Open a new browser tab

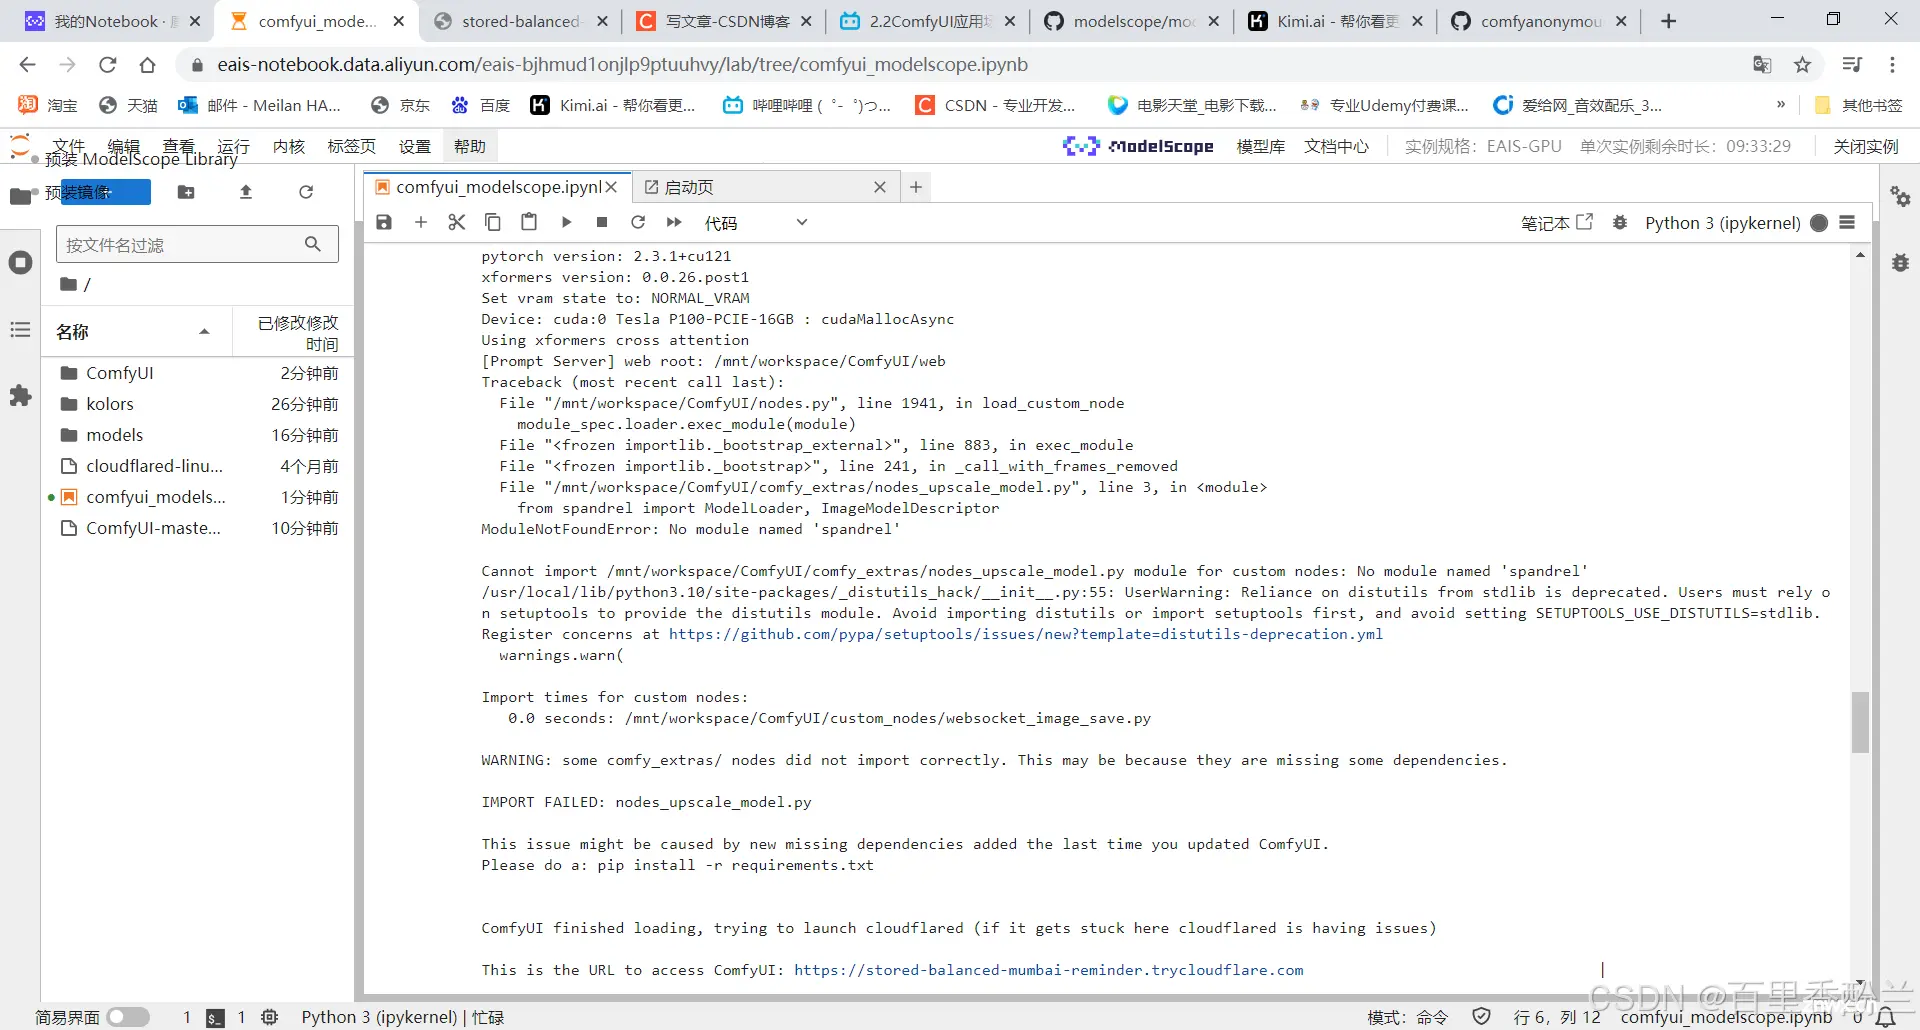(x=1668, y=21)
